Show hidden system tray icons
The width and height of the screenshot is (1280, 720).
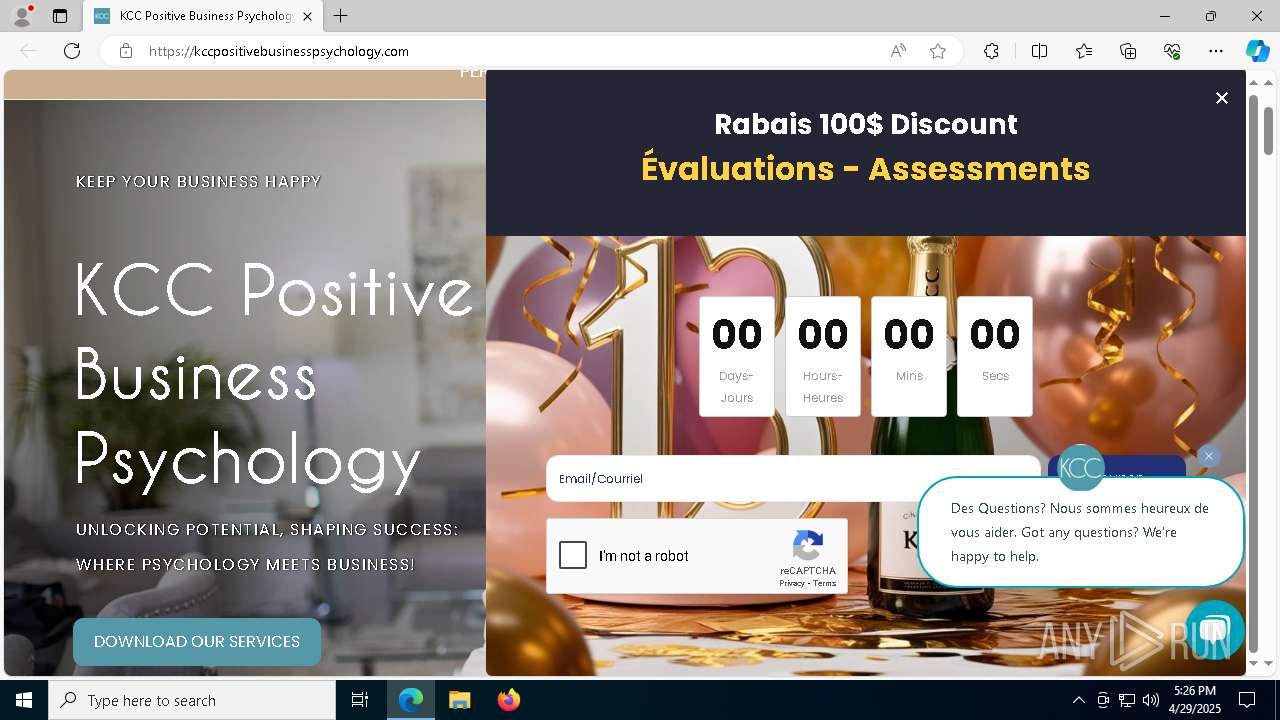(1078, 700)
